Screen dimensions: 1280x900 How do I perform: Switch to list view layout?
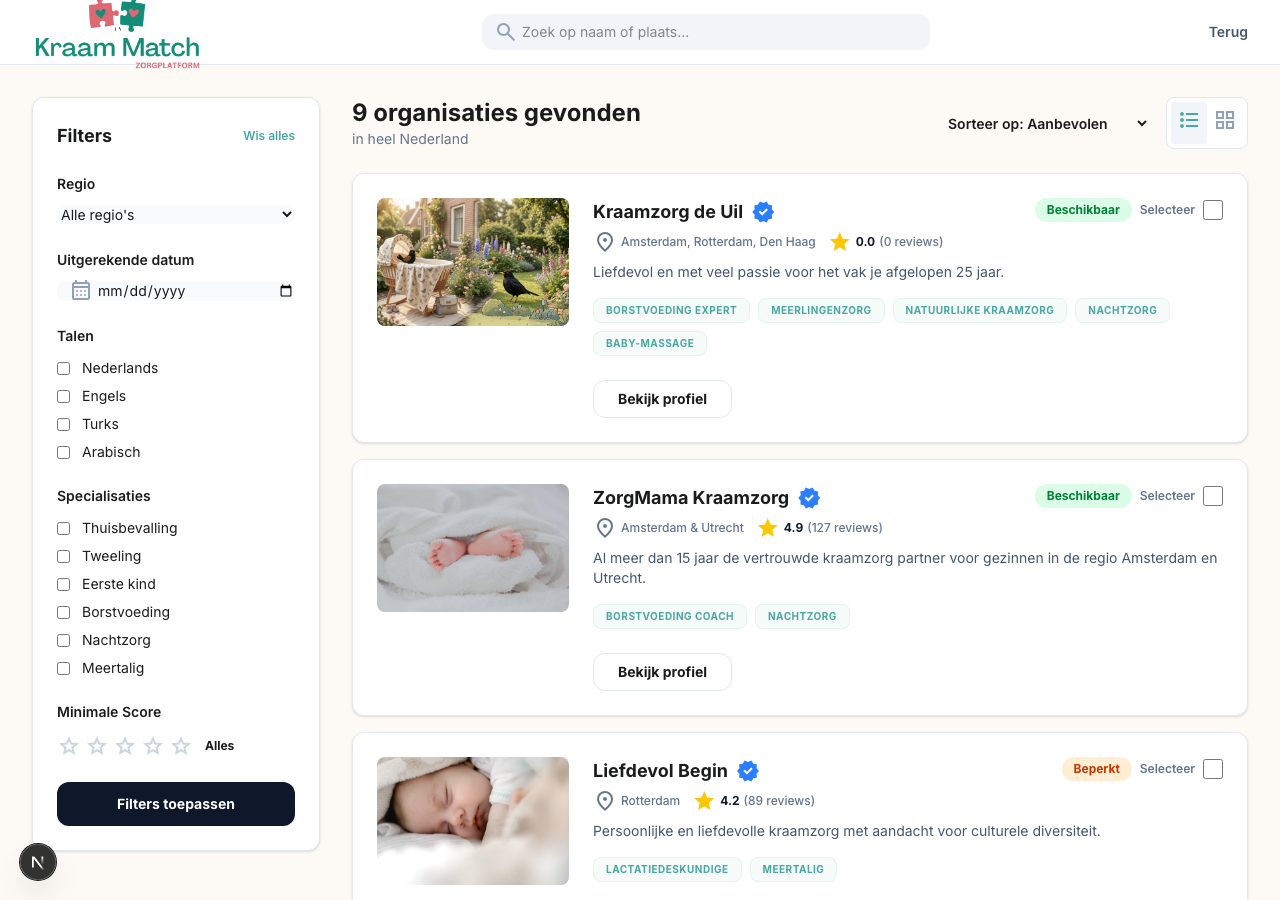point(1189,122)
